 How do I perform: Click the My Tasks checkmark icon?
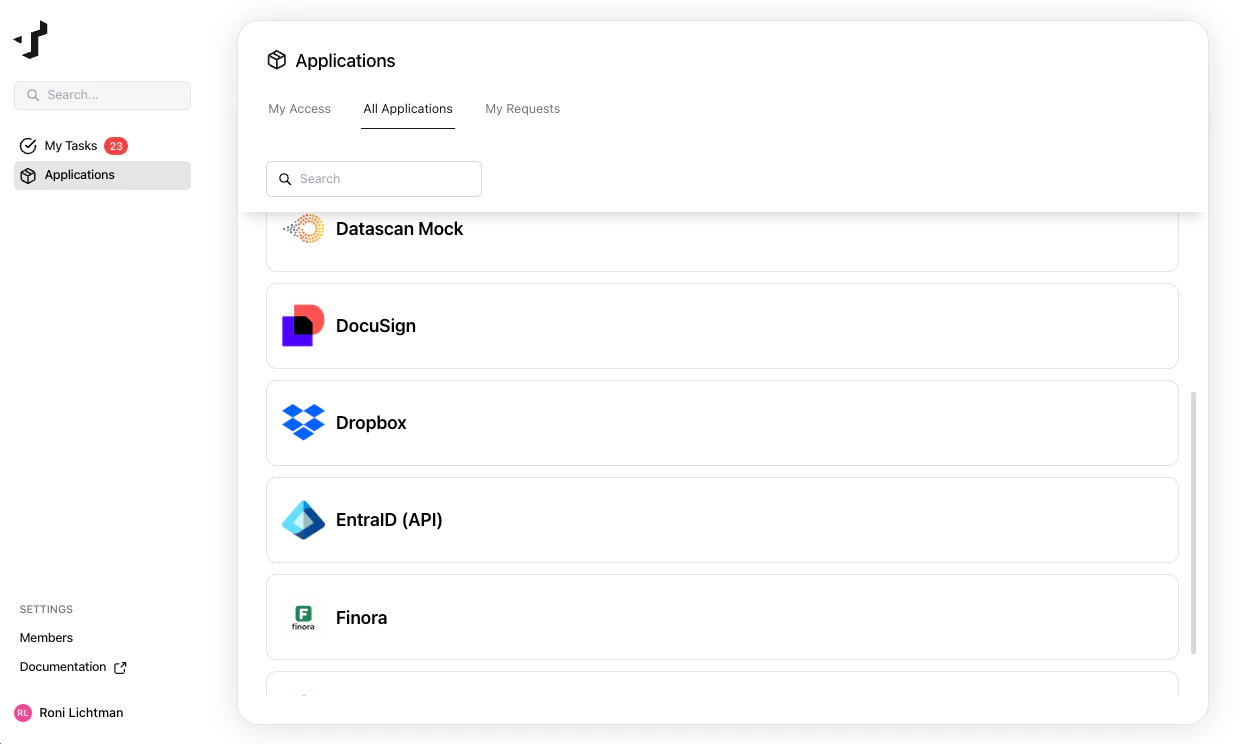pyautogui.click(x=28, y=146)
